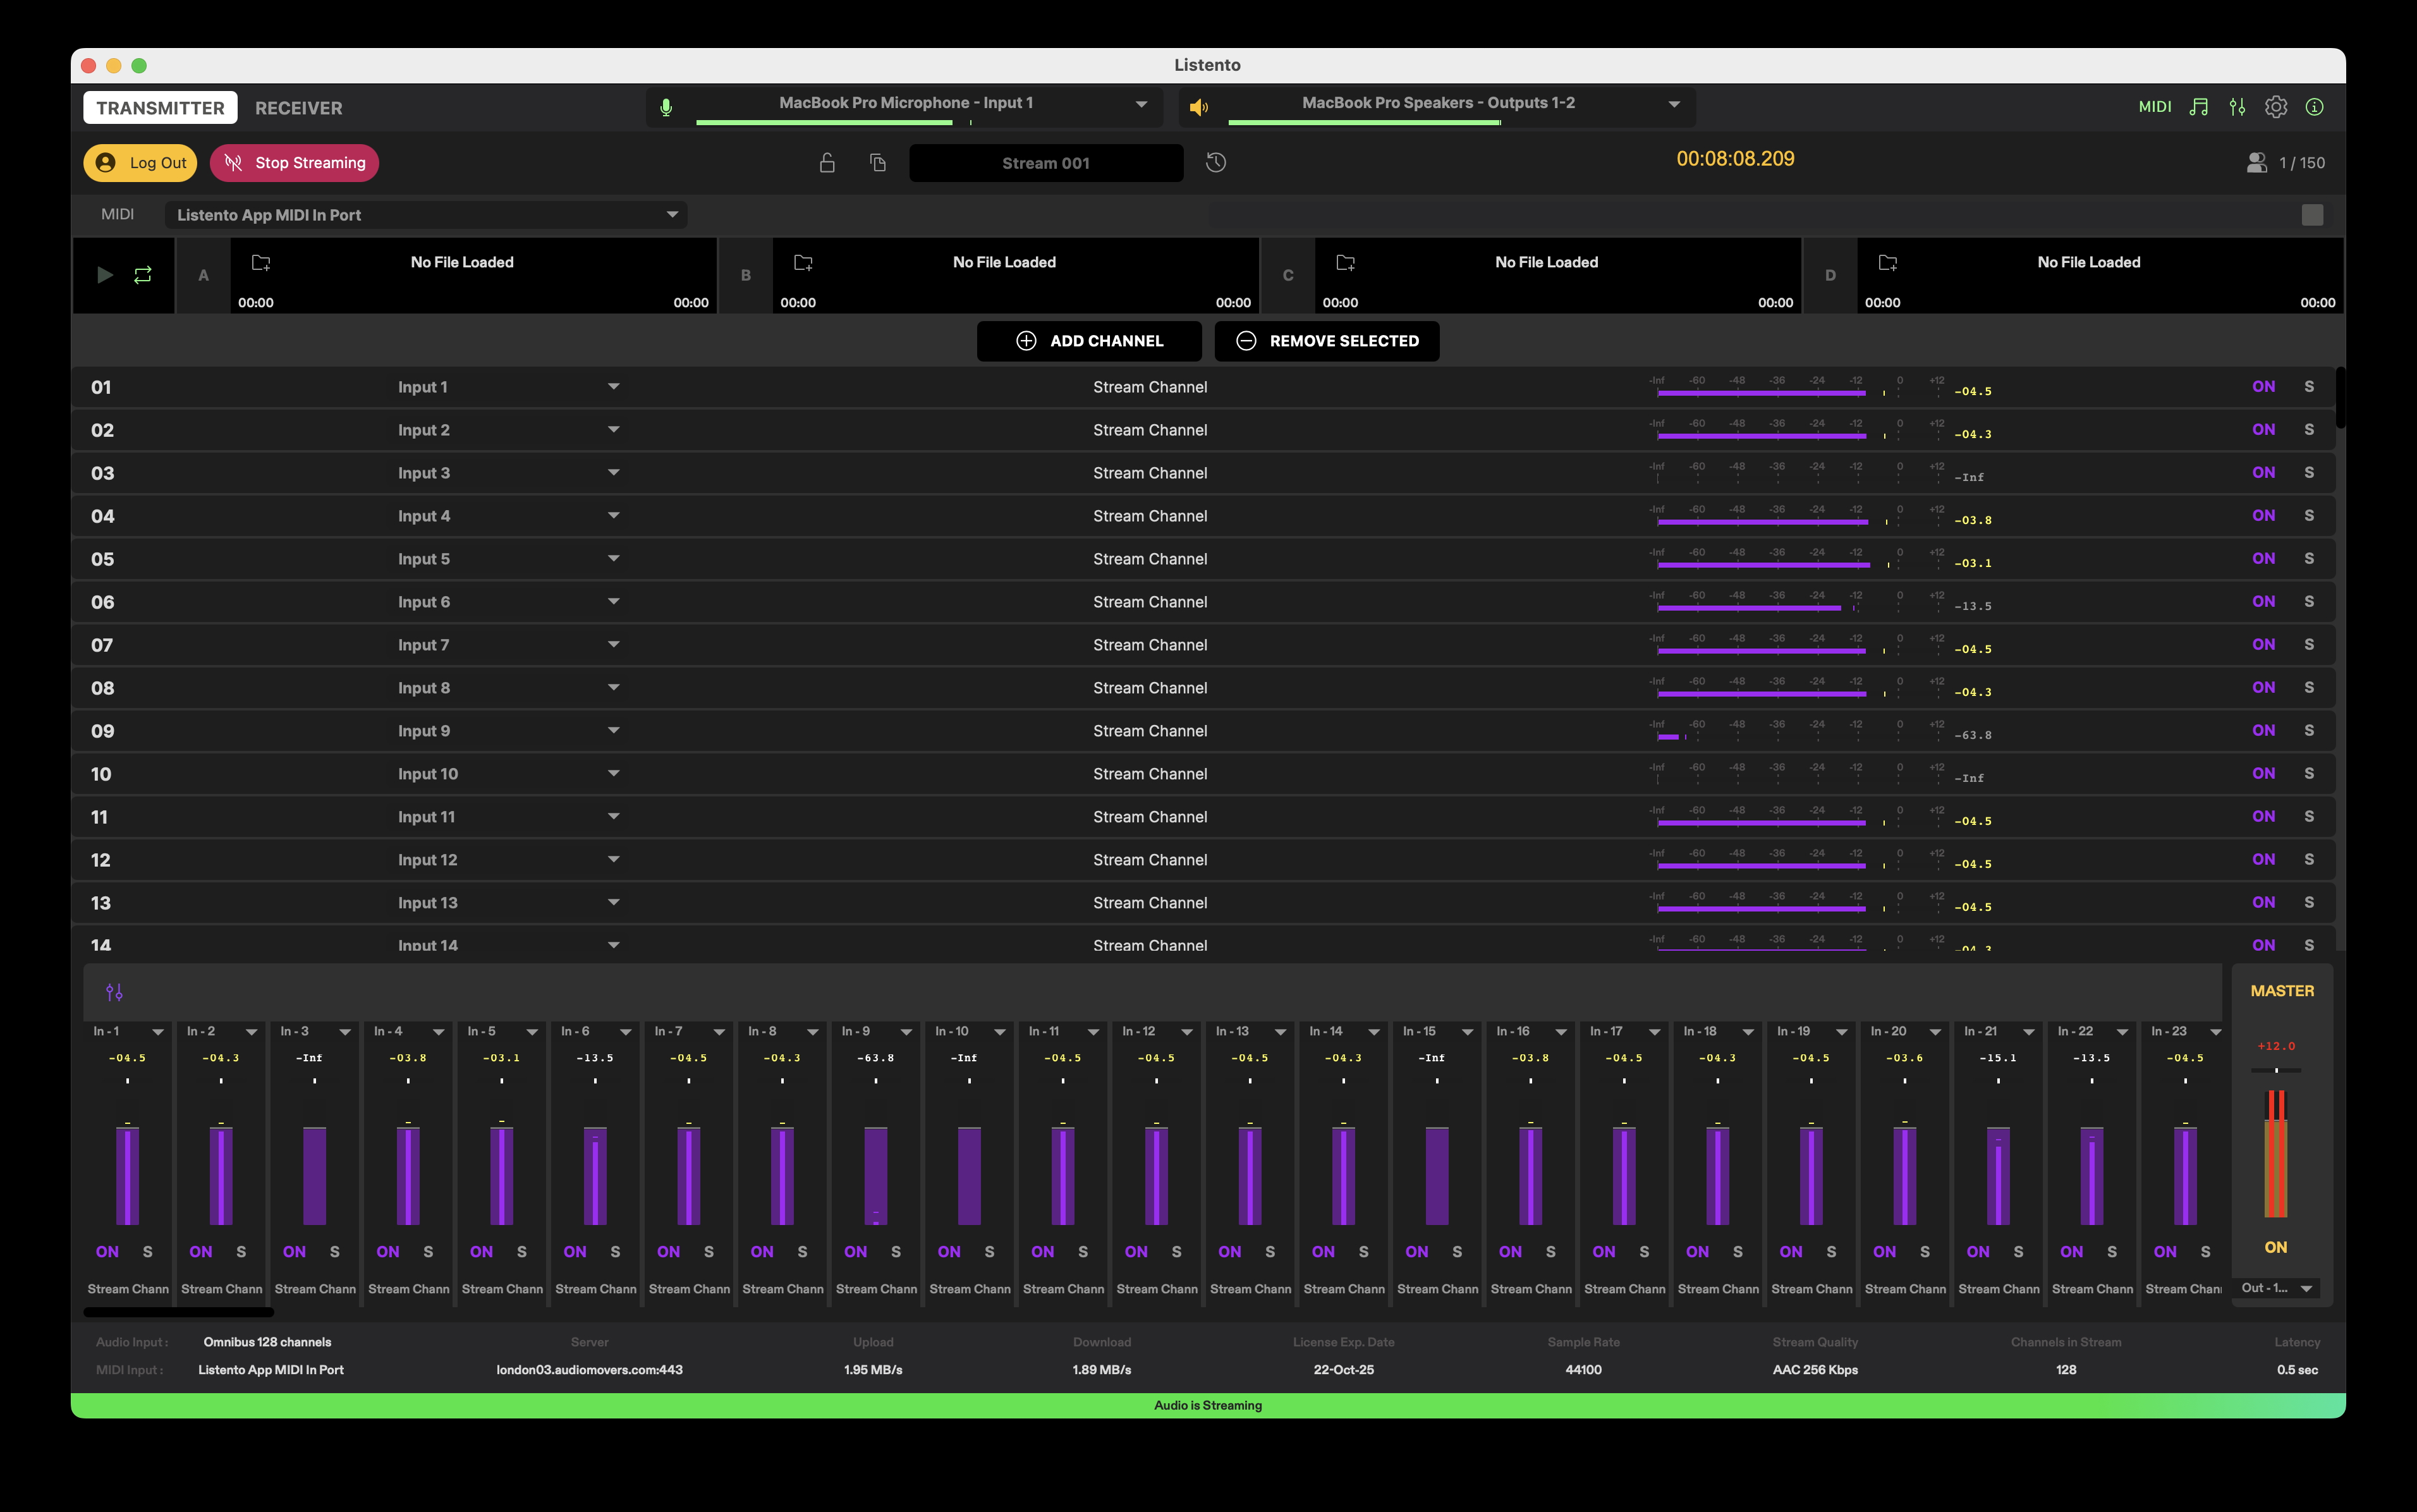Open the settings gear icon
2417x1512 pixels.
(2276, 107)
